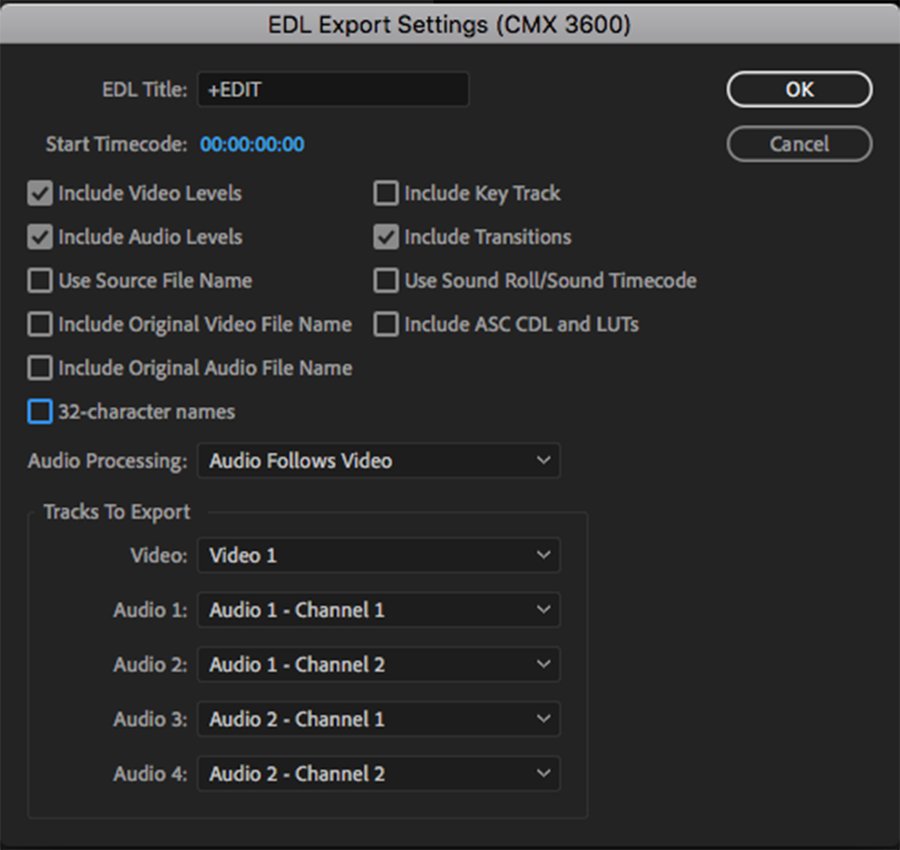Image resolution: width=900 pixels, height=850 pixels.
Task: Click the EDL Title text field
Action: pyautogui.click(x=333, y=89)
